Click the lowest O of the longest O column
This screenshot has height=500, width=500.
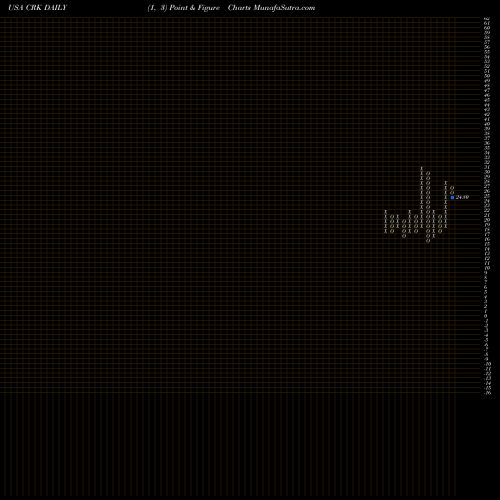(x=428, y=241)
